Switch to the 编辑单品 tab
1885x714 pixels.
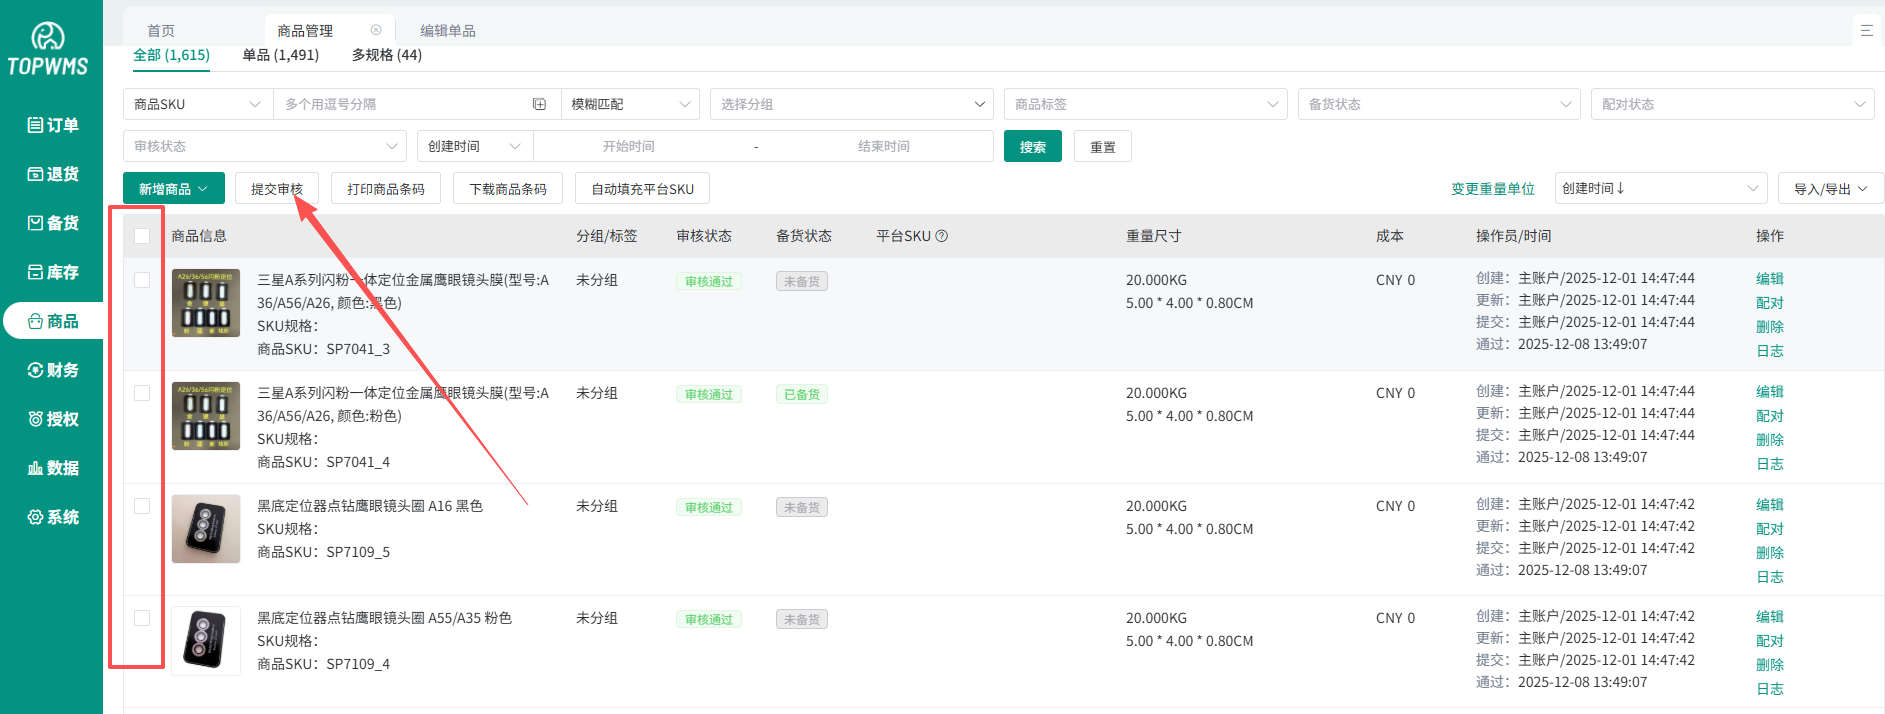pos(447,31)
